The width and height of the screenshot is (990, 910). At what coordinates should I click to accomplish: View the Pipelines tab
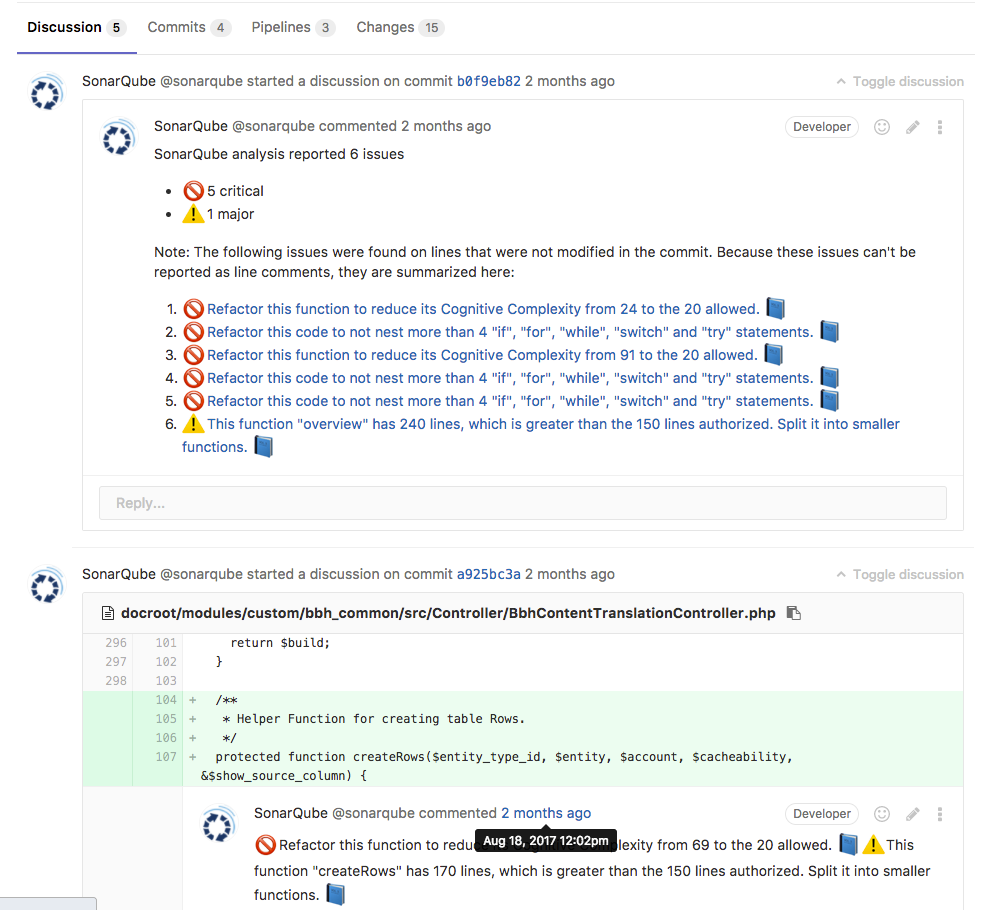tap(280, 27)
